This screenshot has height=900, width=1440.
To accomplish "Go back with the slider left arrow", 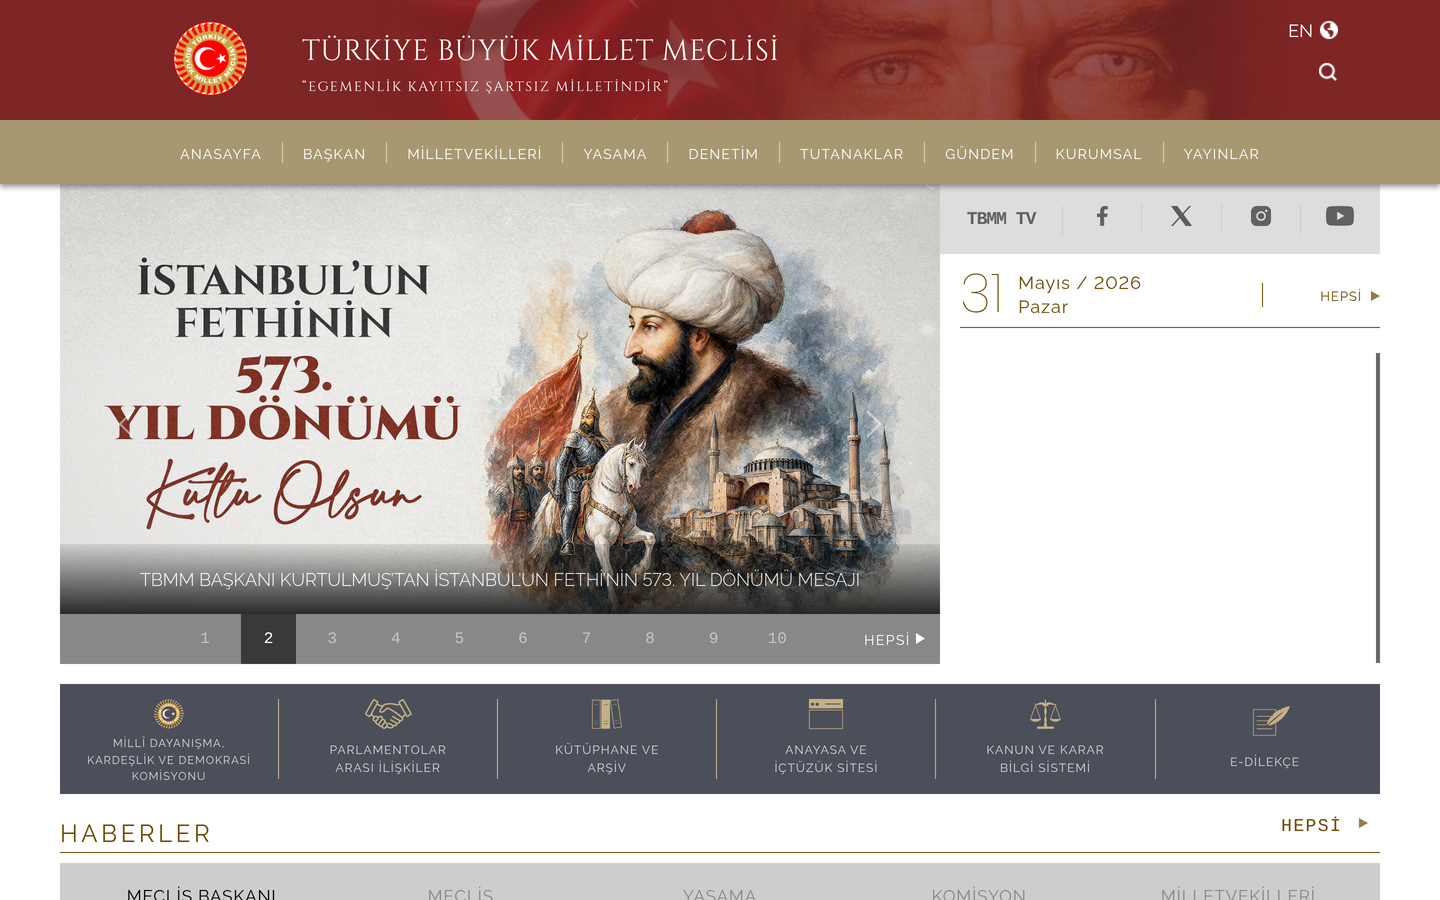I will 124,425.
